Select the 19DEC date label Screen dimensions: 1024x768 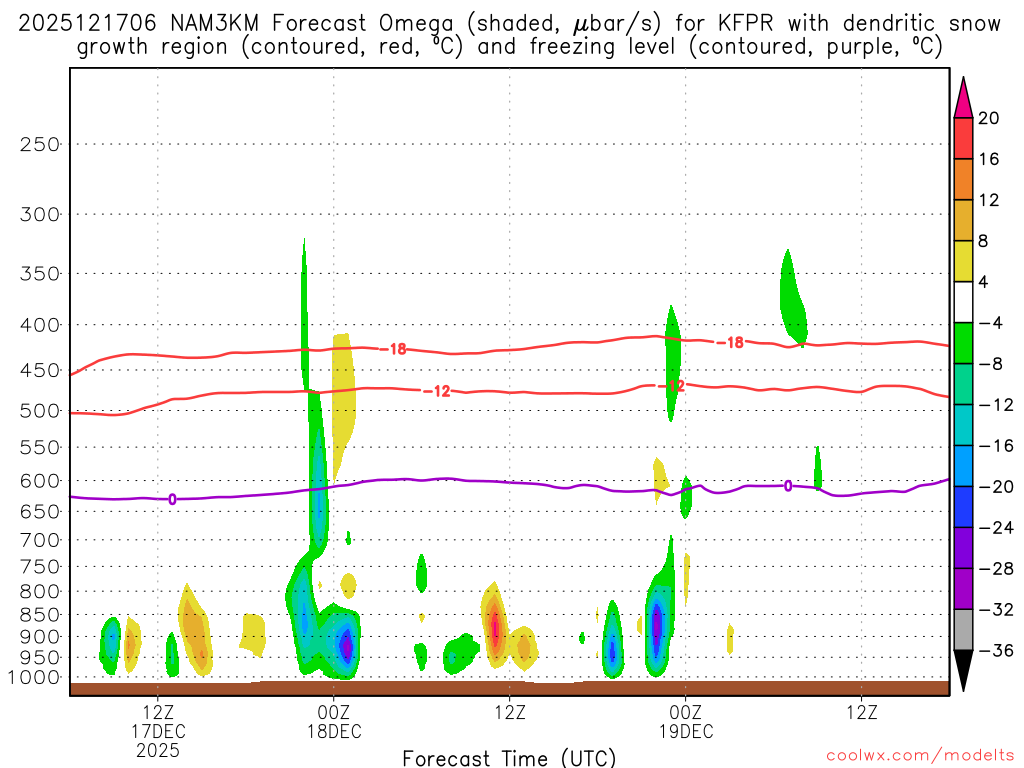point(686,731)
